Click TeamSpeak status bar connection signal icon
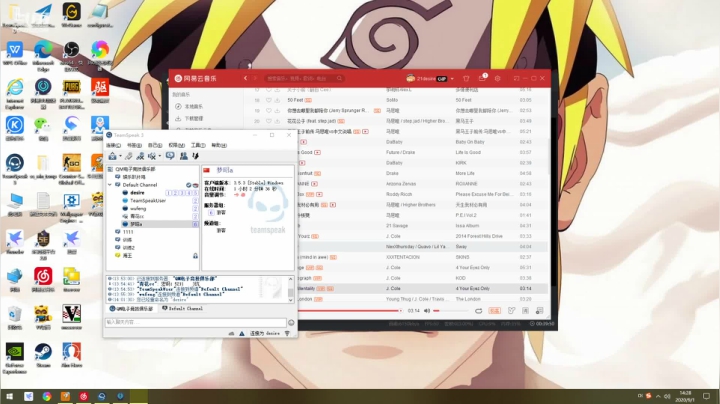 tap(287, 334)
